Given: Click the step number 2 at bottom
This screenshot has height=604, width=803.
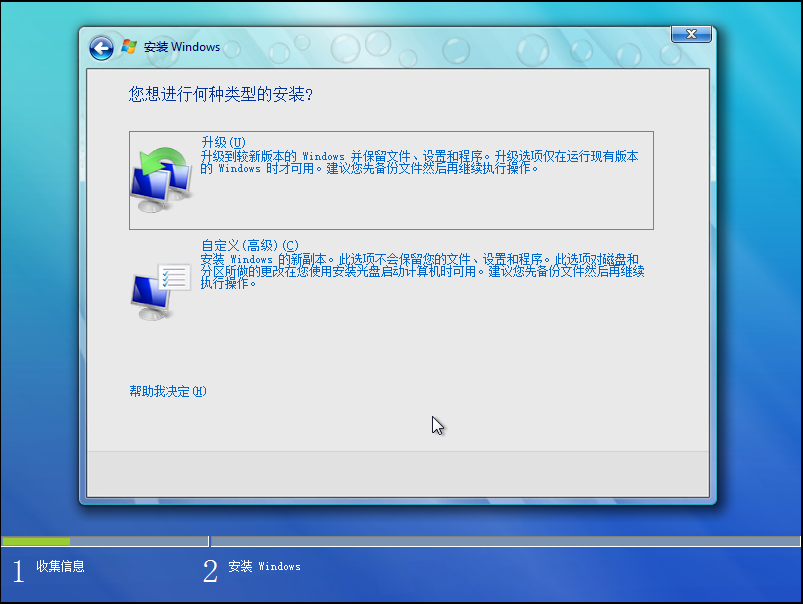Looking at the screenshot, I should pyautogui.click(x=210, y=571).
